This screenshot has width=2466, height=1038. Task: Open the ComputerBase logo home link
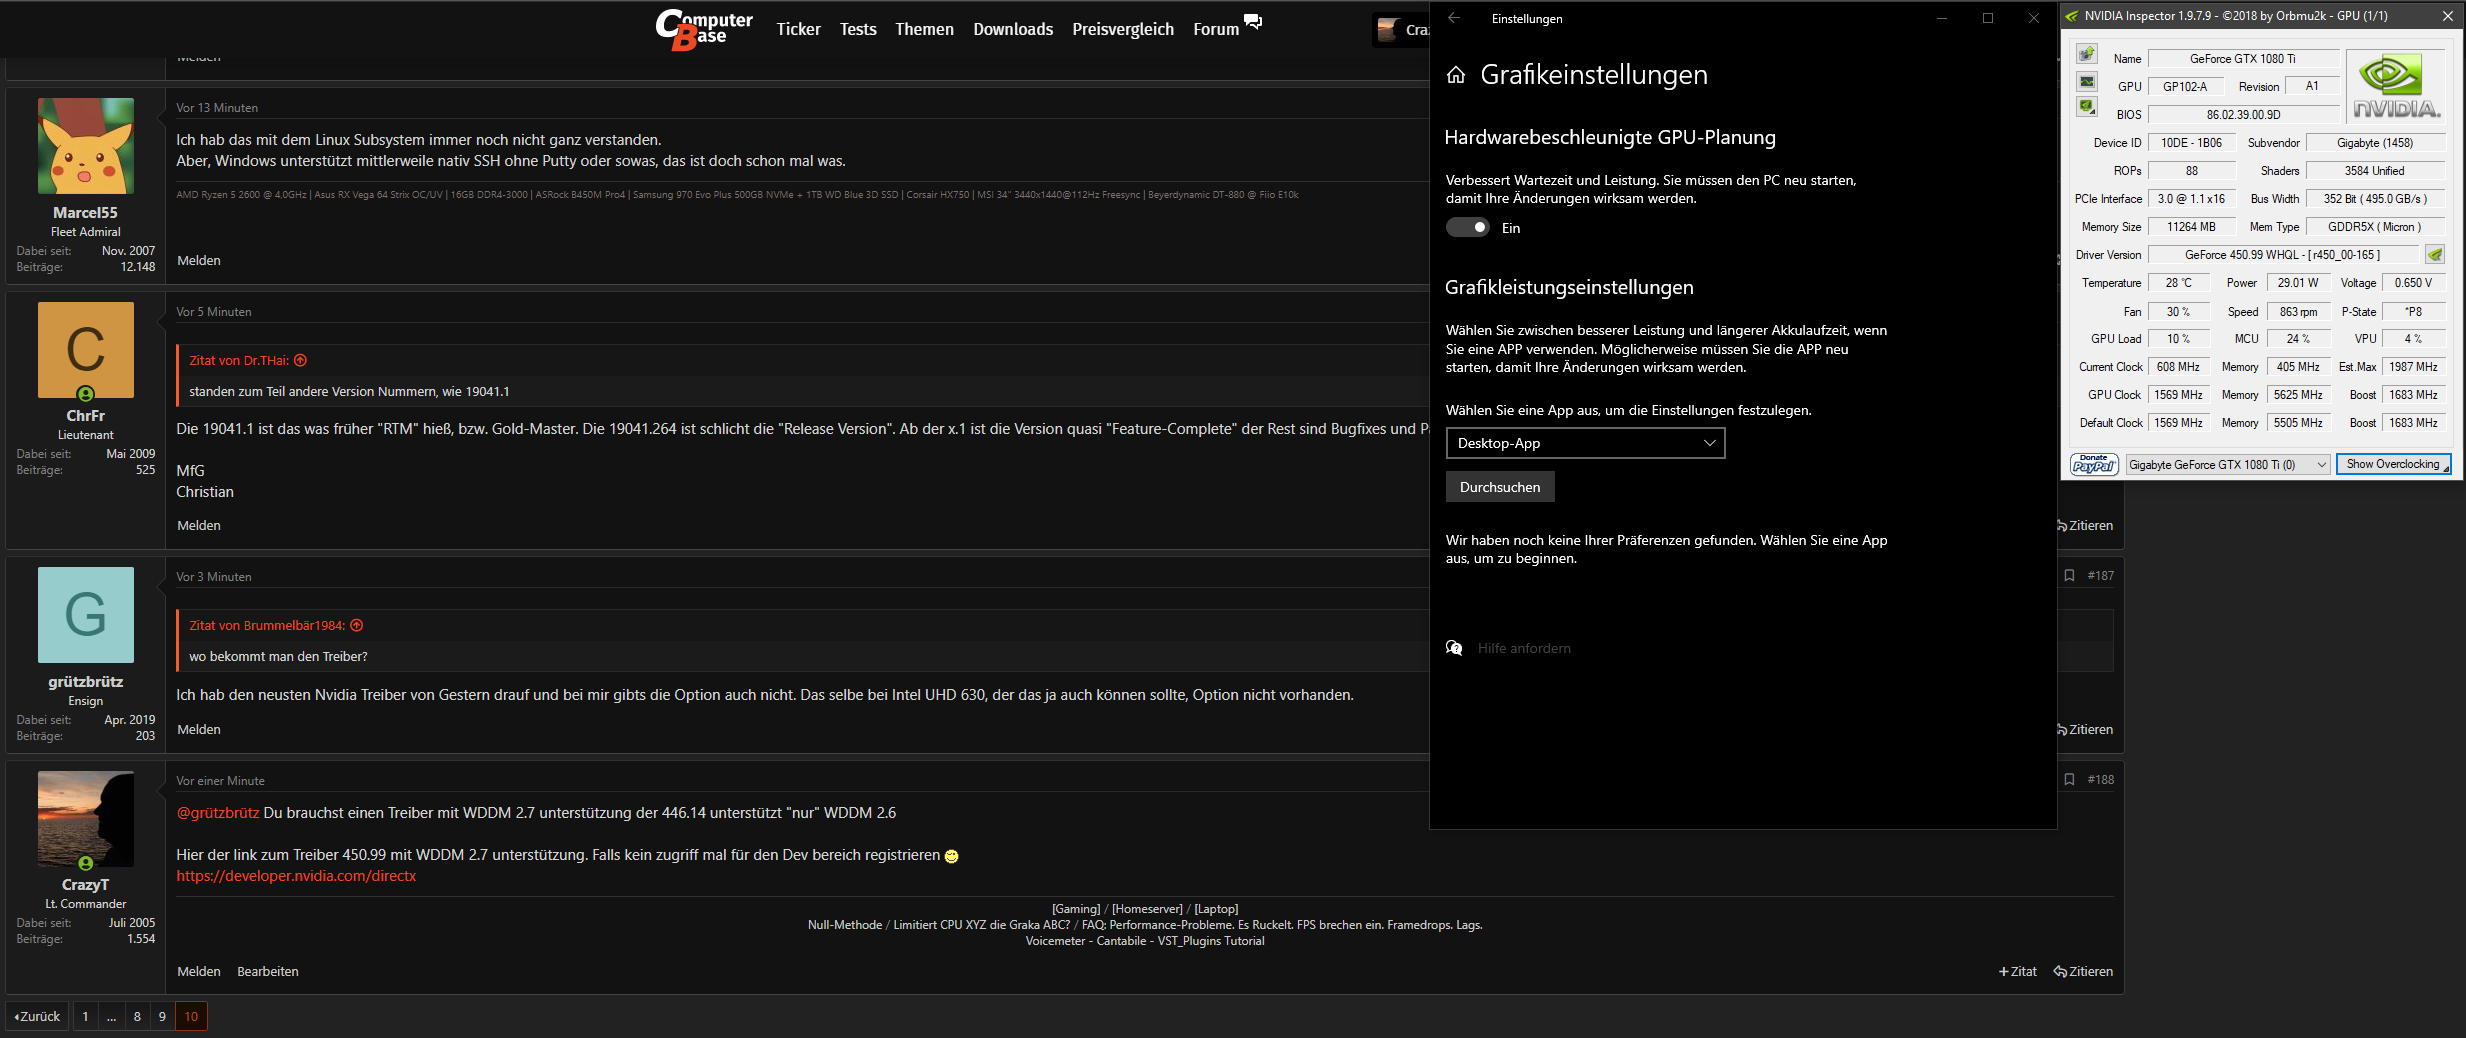pos(704,29)
